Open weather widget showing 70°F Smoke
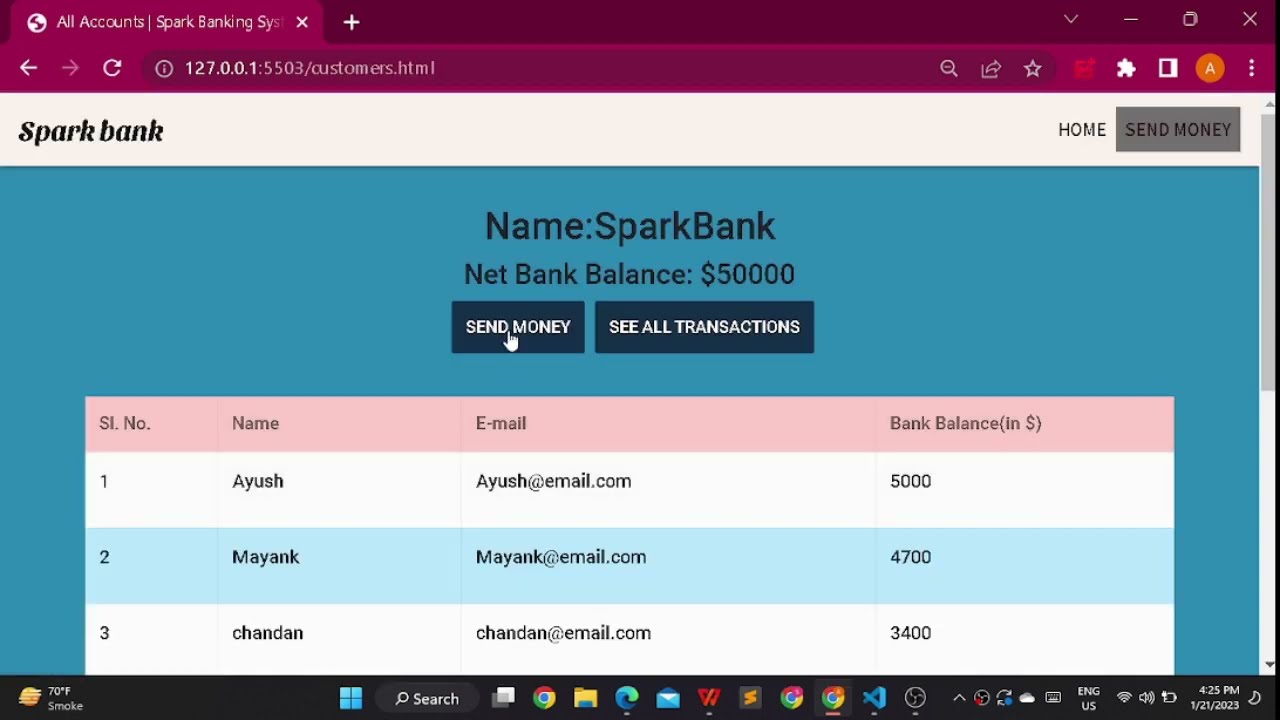This screenshot has height=720, width=1280. [50, 698]
